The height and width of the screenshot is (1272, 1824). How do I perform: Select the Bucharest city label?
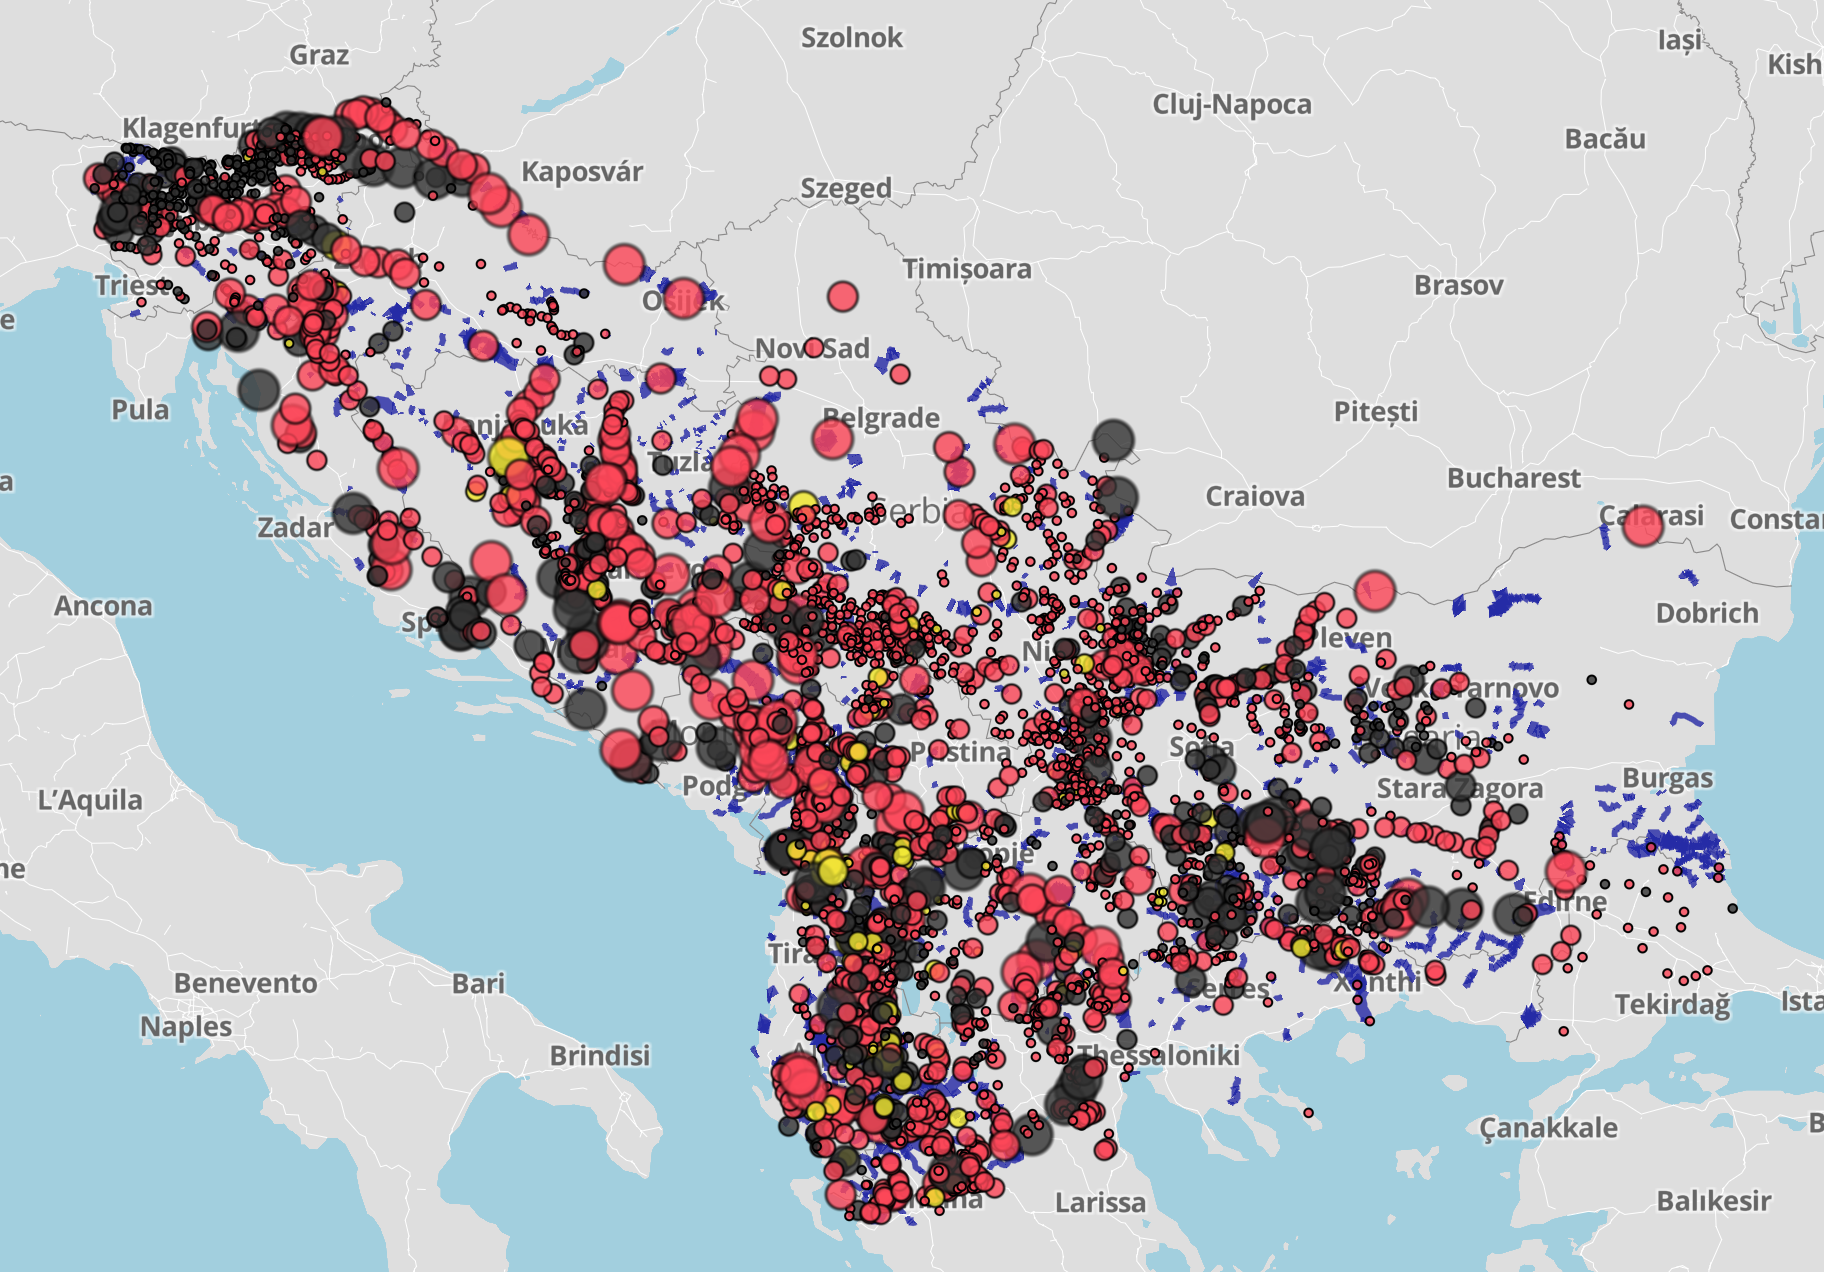click(1514, 479)
